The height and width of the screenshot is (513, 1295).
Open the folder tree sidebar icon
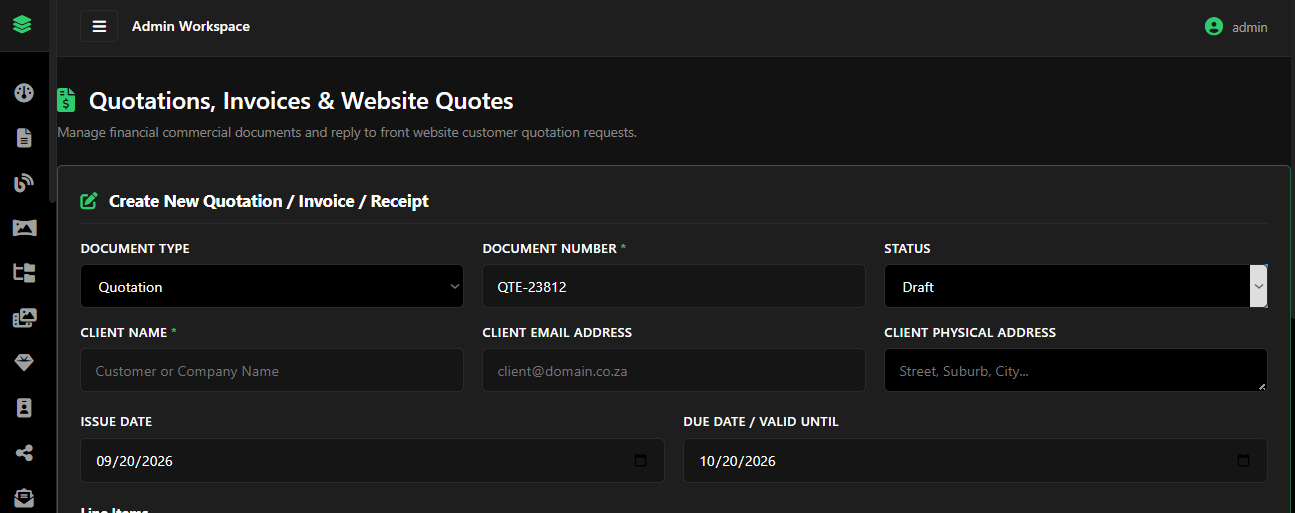24,273
